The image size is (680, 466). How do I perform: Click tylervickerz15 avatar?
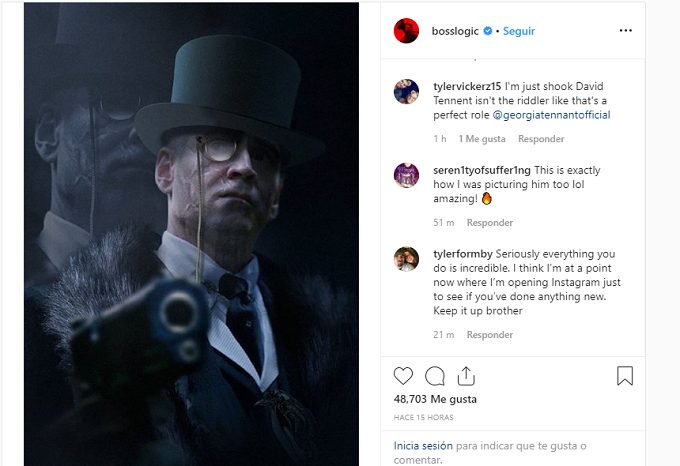coord(406,91)
